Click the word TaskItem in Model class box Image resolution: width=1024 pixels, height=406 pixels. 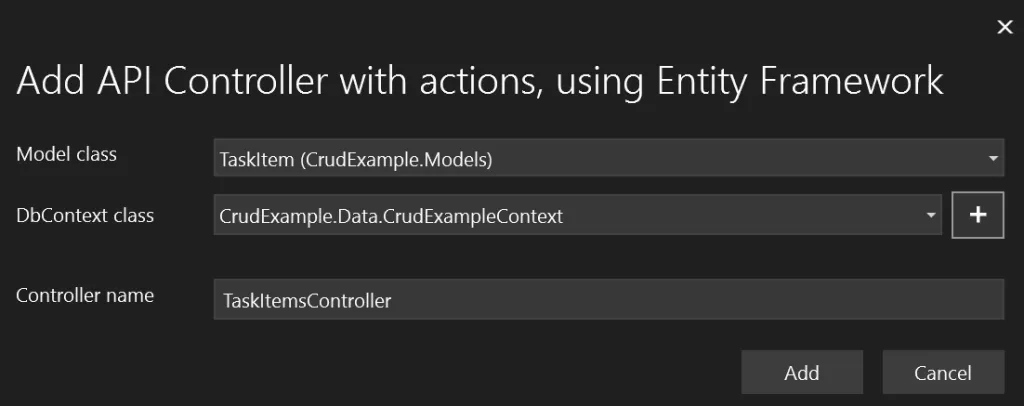(x=257, y=159)
